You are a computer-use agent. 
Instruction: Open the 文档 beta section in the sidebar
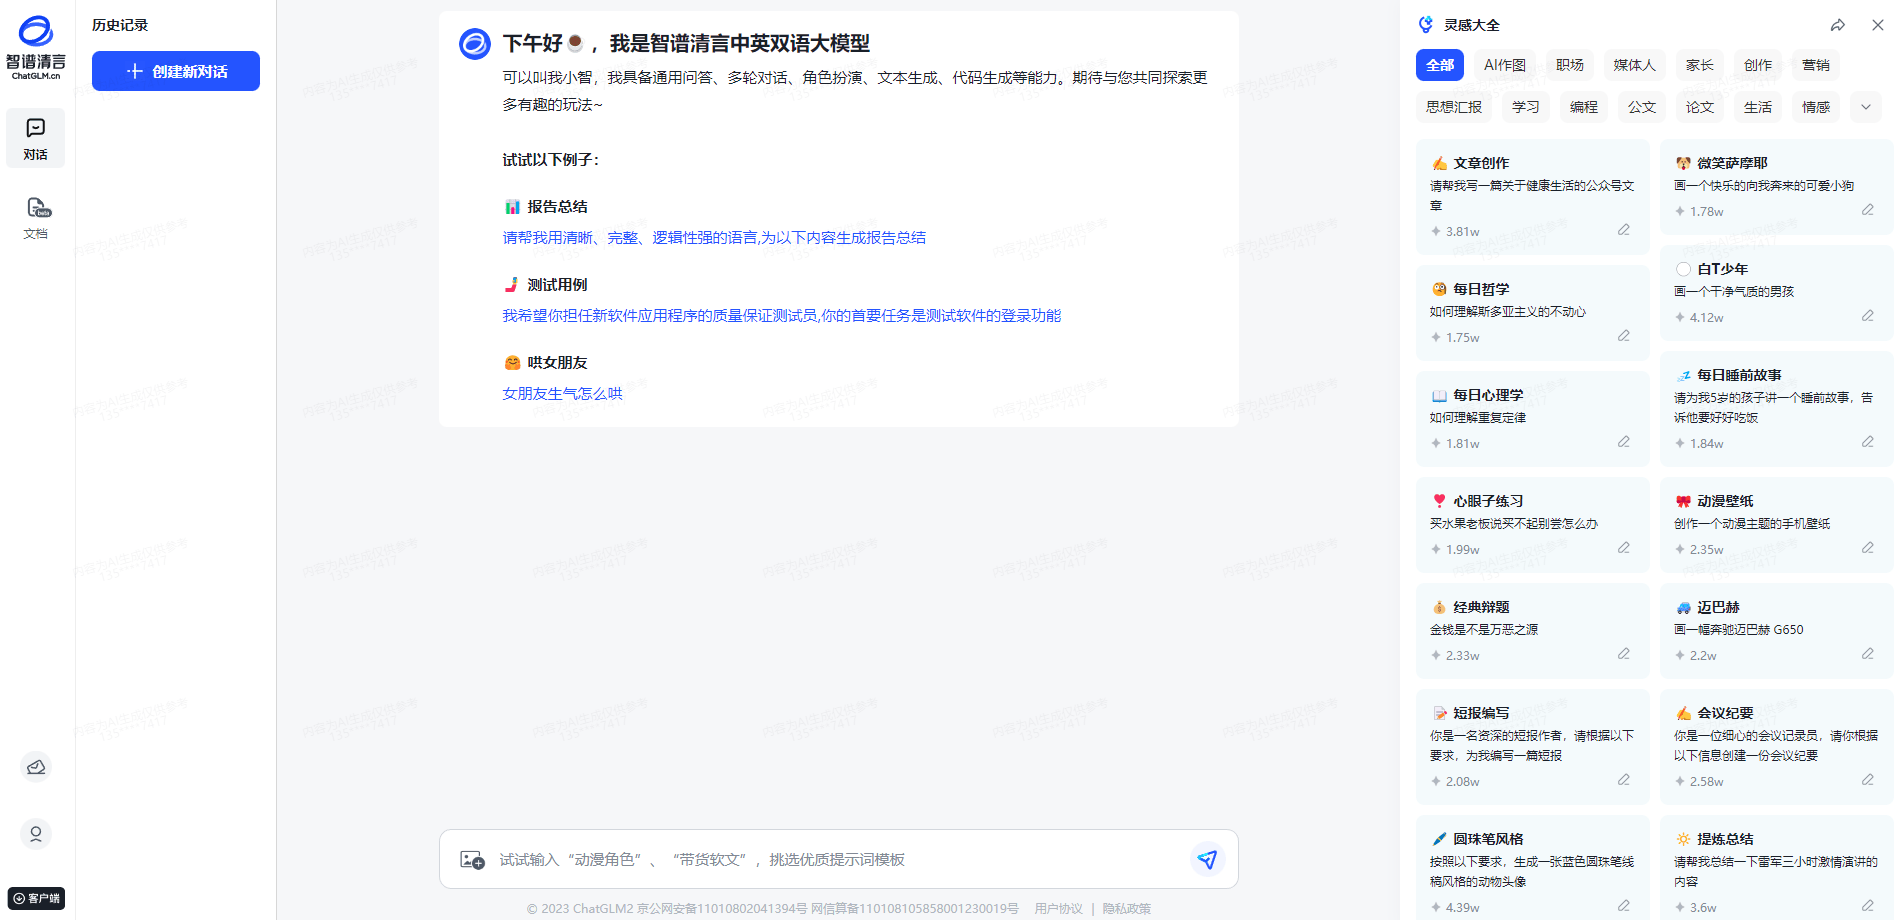pyautogui.click(x=35, y=218)
